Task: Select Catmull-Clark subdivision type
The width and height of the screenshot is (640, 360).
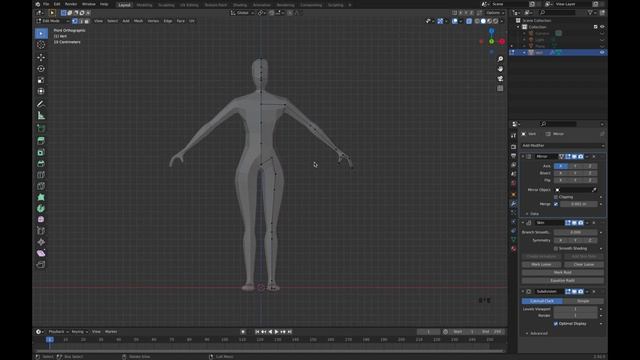Action: coord(542,301)
